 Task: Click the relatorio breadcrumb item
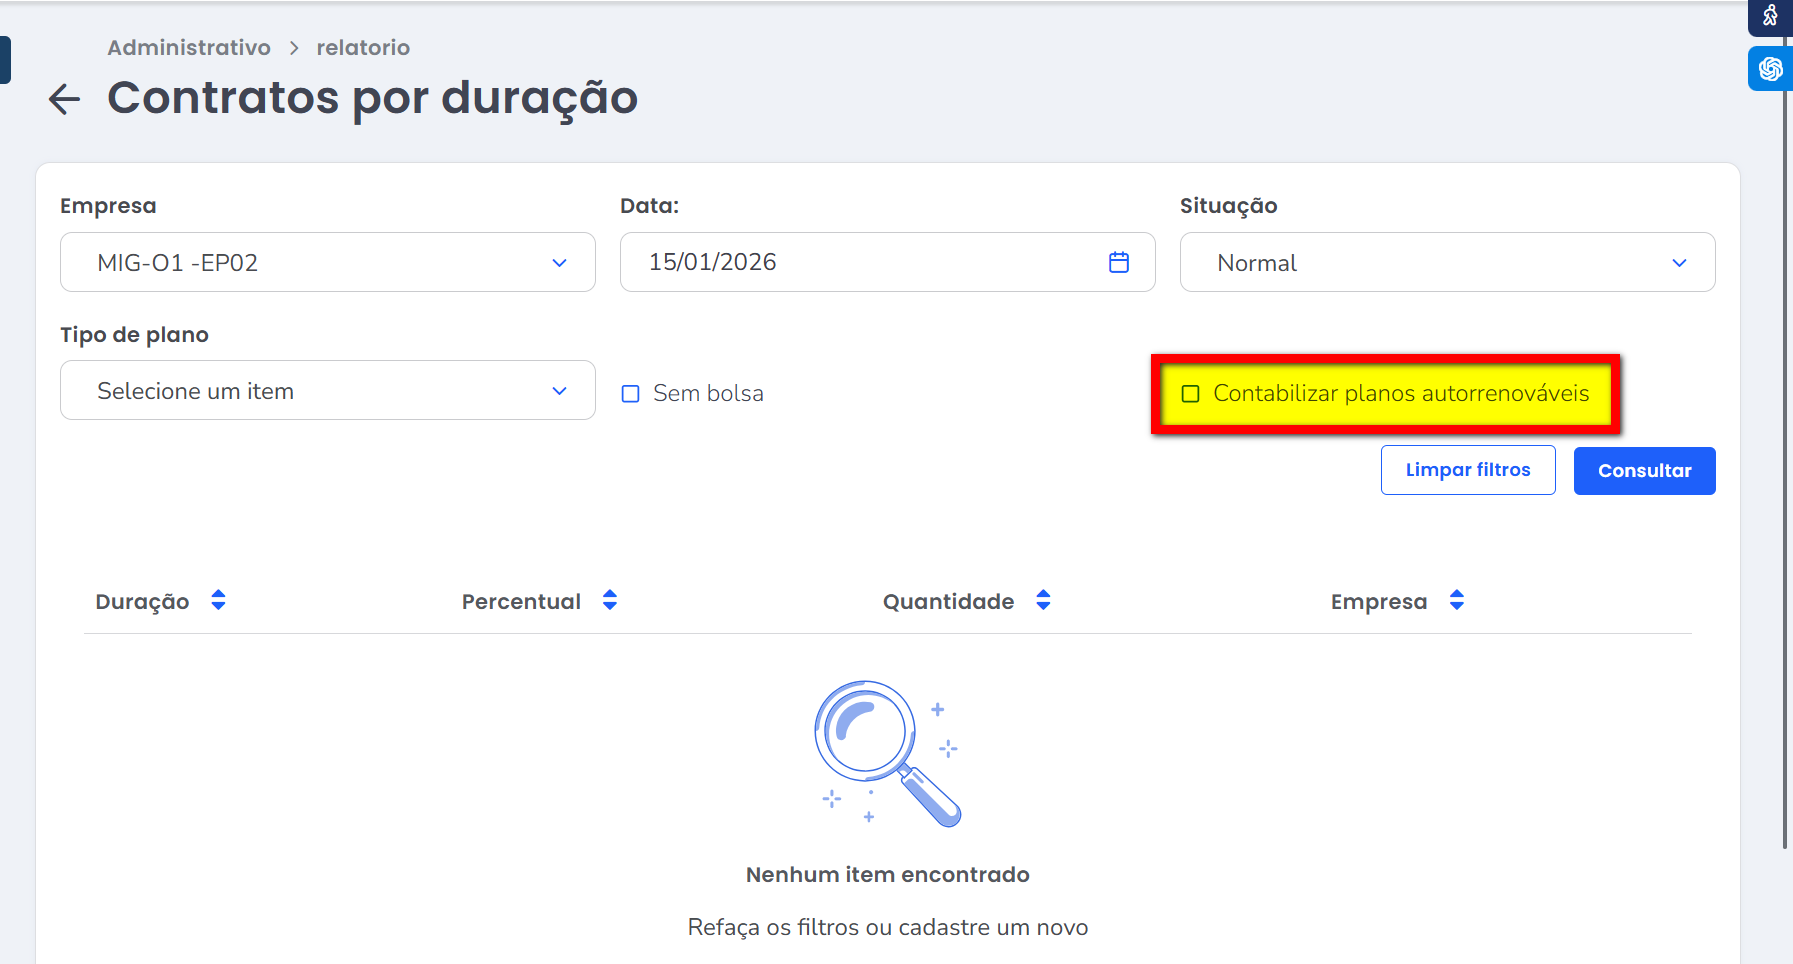click(363, 48)
